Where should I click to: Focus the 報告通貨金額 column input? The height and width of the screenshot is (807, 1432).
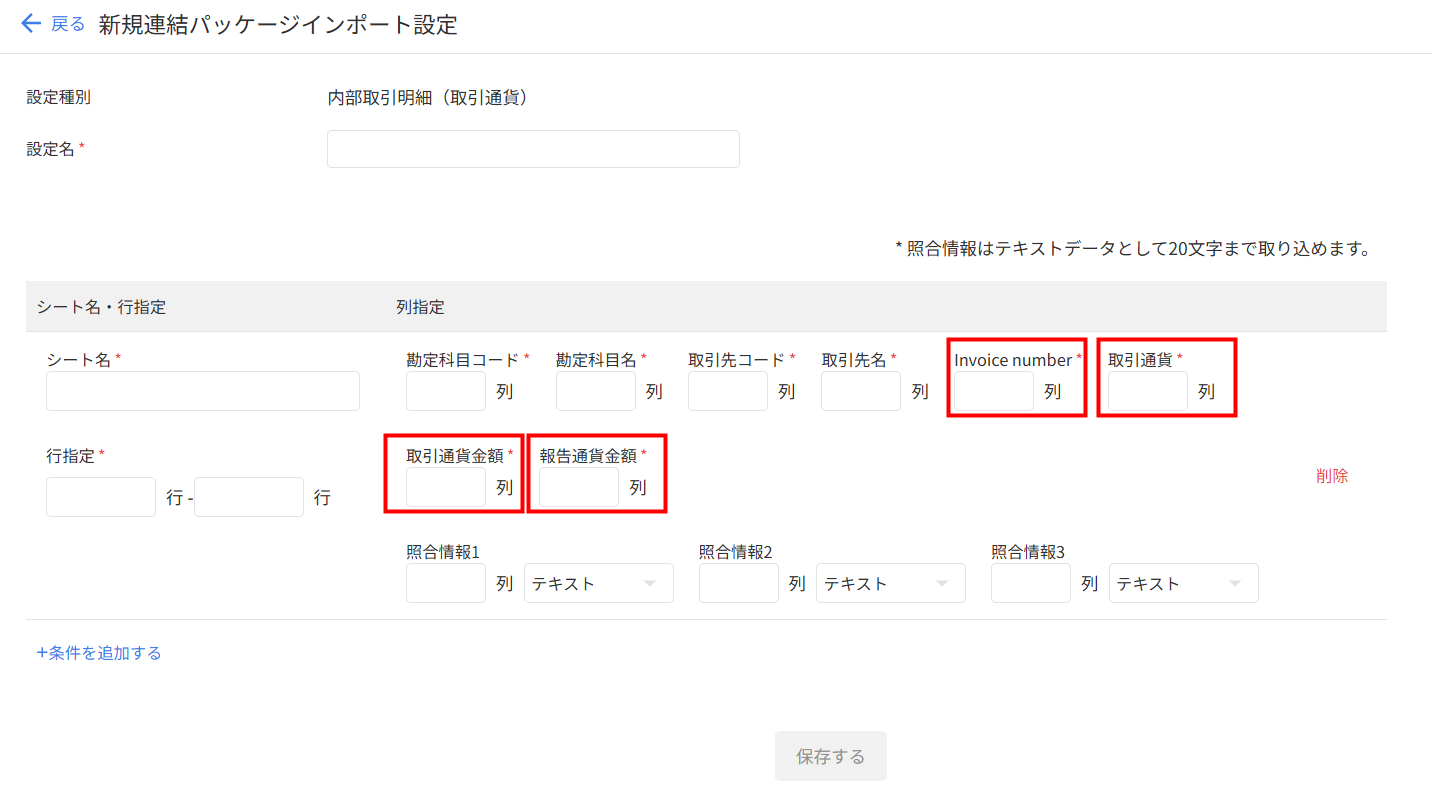pyautogui.click(x=579, y=487)
